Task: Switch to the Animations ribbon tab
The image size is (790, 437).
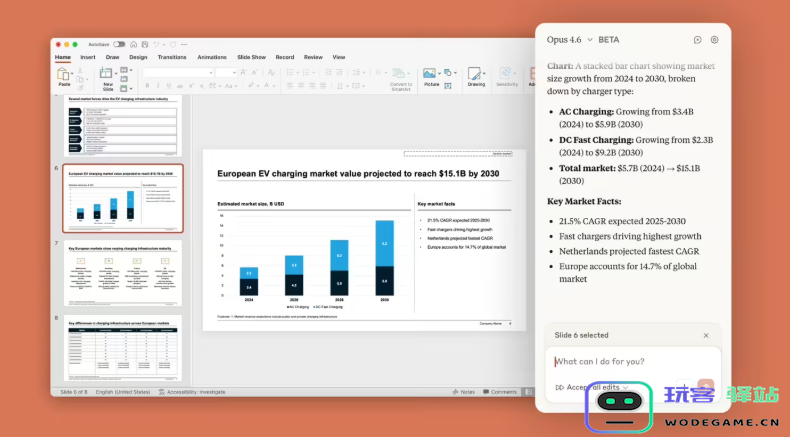Action: point(211,57)
